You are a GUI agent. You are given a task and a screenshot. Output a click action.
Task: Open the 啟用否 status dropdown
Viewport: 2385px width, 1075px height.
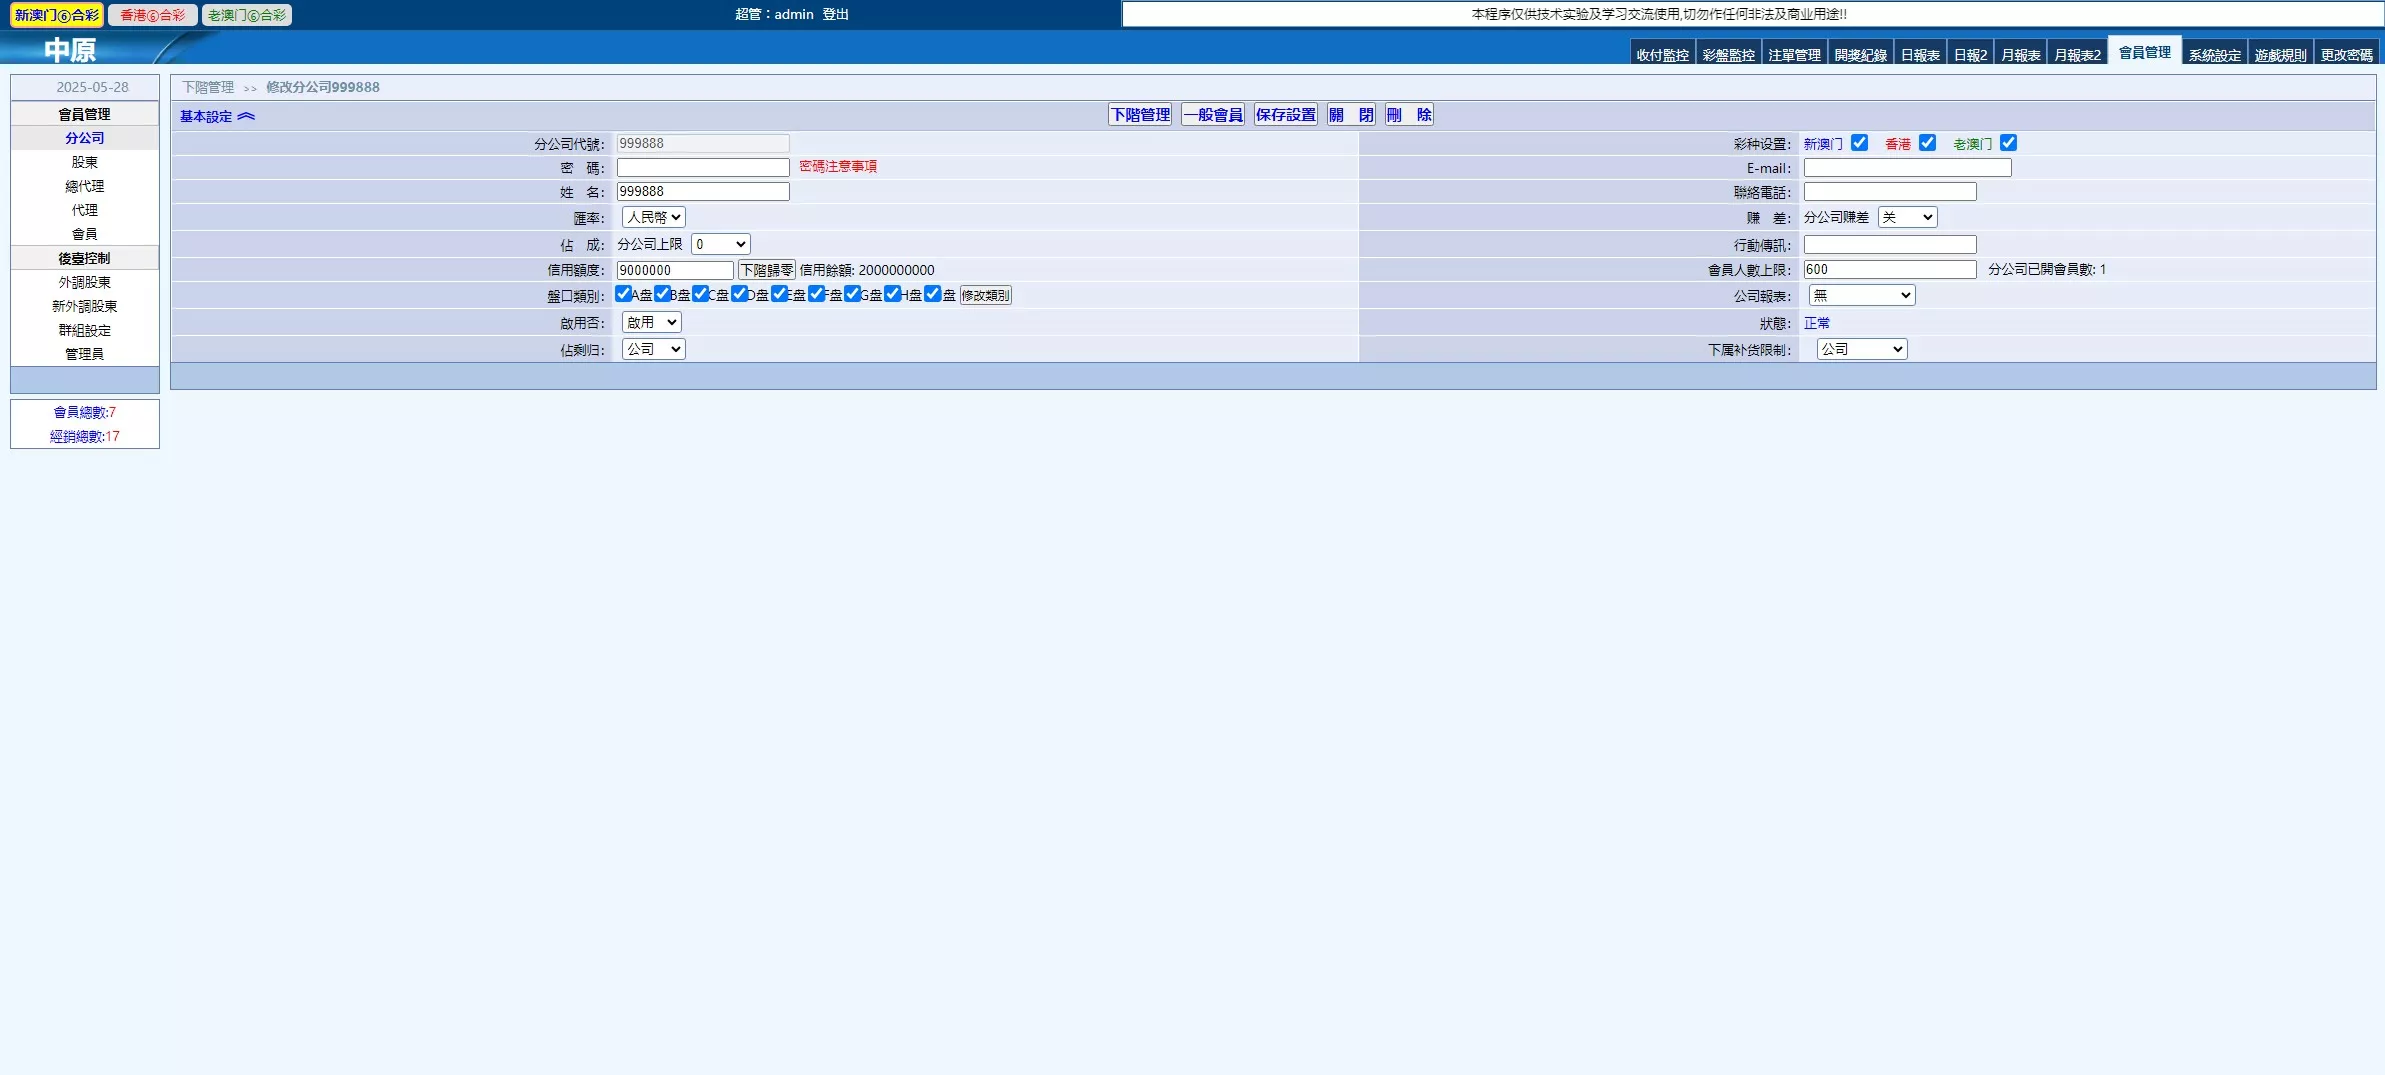(651, 322)
